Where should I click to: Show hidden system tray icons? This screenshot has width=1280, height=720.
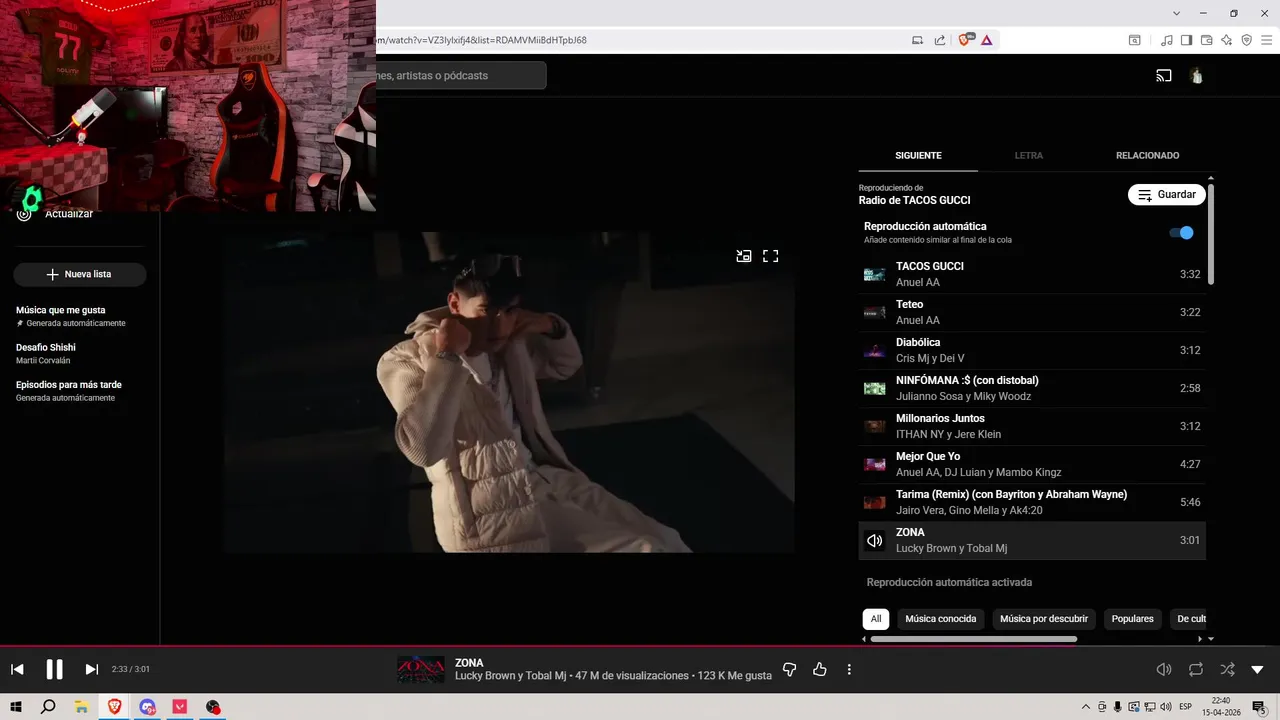point(1086,707)
